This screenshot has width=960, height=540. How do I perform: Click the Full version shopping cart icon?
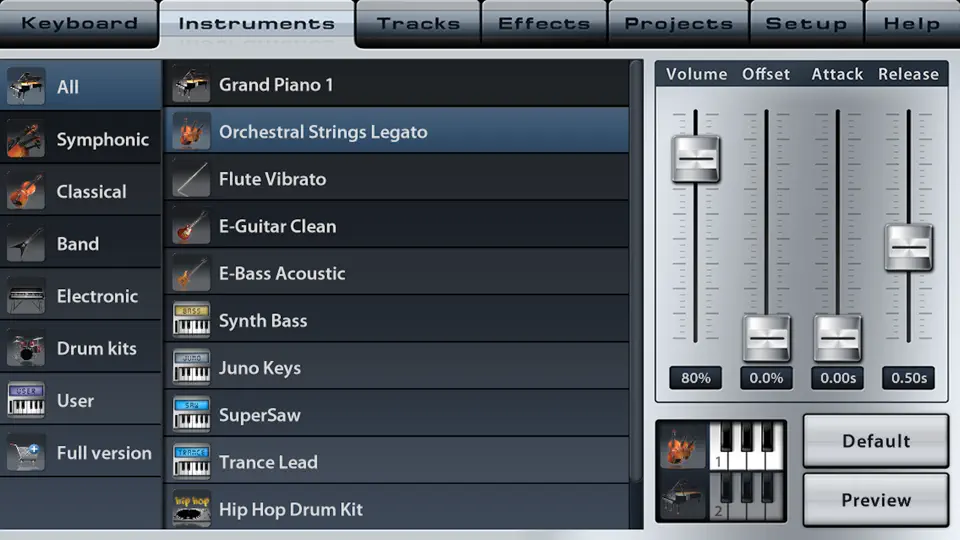(26, 452)
